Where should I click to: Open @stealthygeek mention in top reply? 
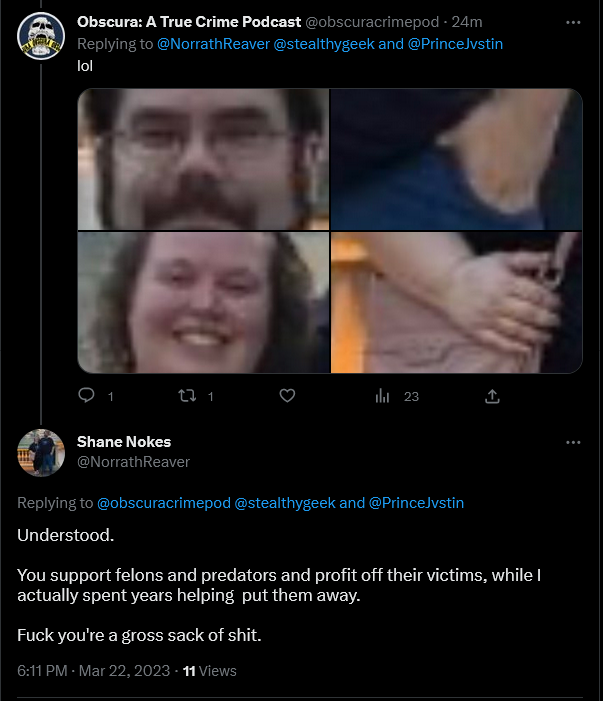[324, 44]
